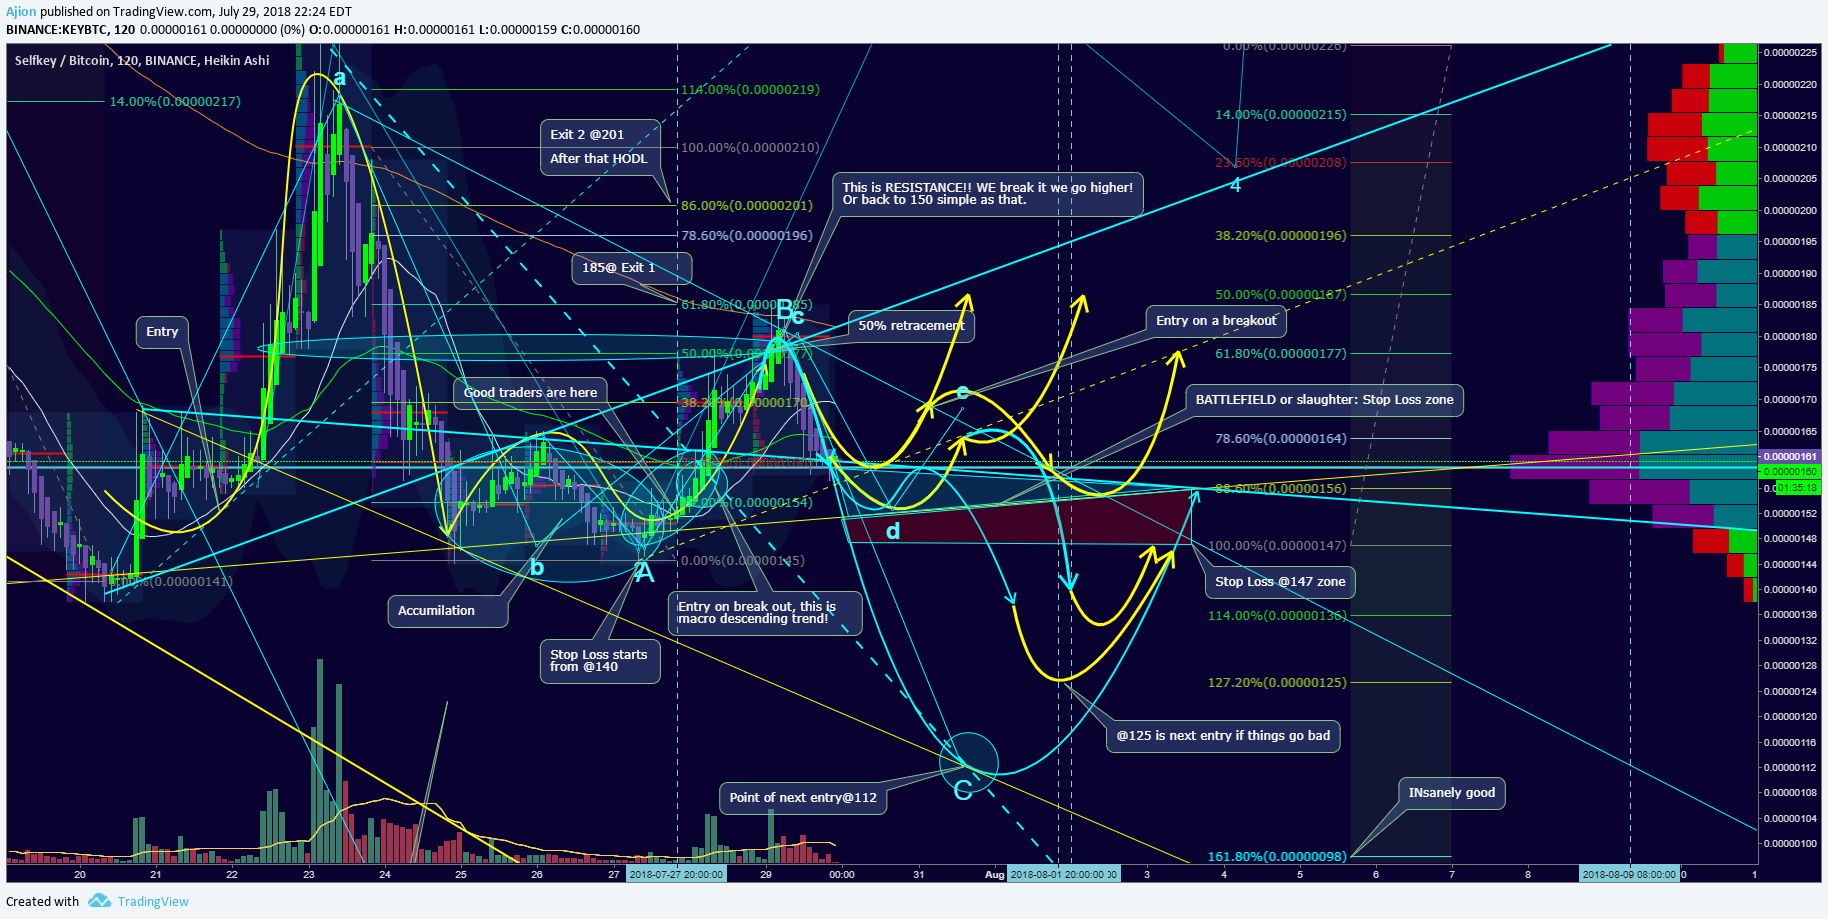Click the 86.00%(0.00000201) Fibonacci label
Screen dimensions: 1828x919
point(747,206)
